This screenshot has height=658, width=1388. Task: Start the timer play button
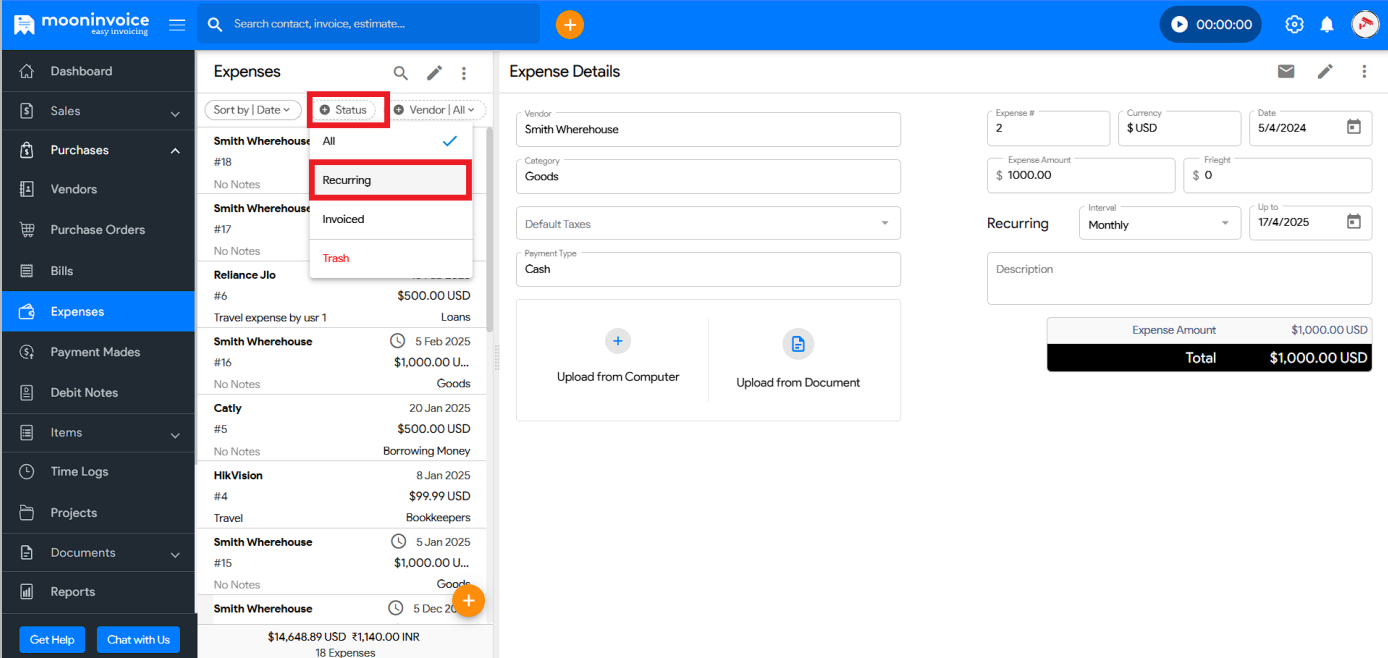1179,25
